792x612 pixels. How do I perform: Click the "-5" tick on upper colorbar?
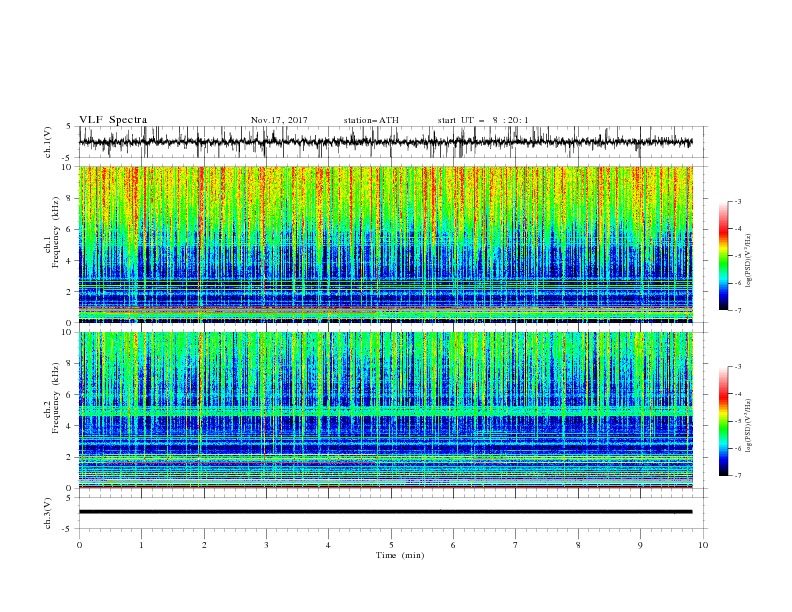[x=737, y=256]
